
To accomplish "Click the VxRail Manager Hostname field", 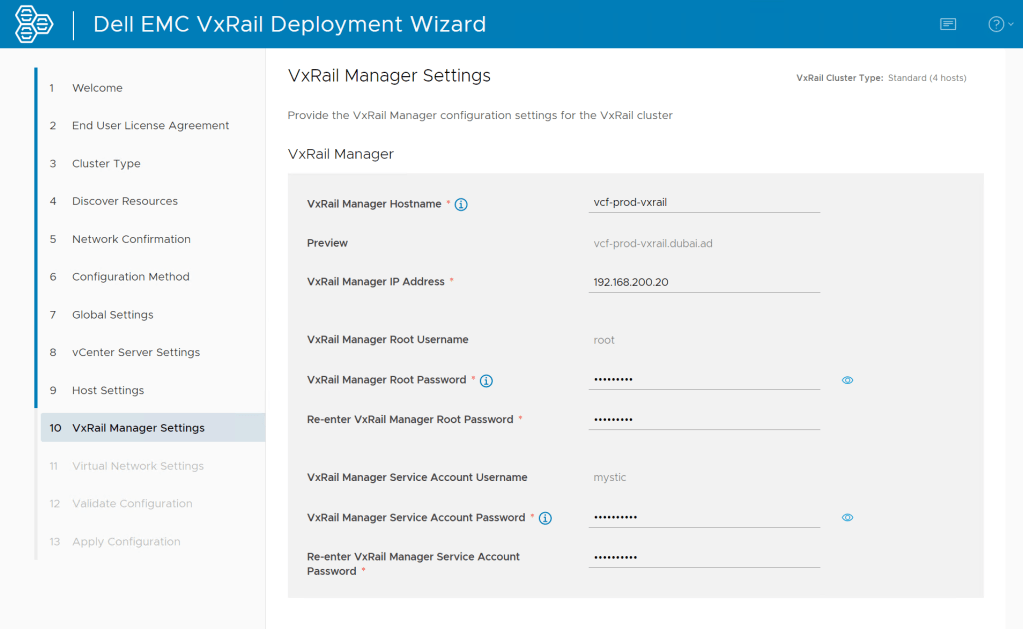I will click(704, 202).
